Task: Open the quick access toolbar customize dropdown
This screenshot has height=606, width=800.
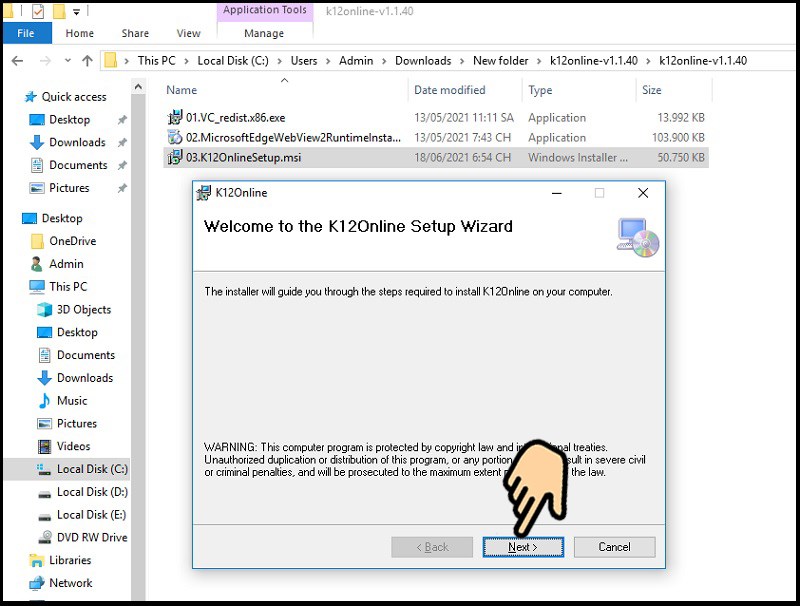Action: [x=76, y=12]
